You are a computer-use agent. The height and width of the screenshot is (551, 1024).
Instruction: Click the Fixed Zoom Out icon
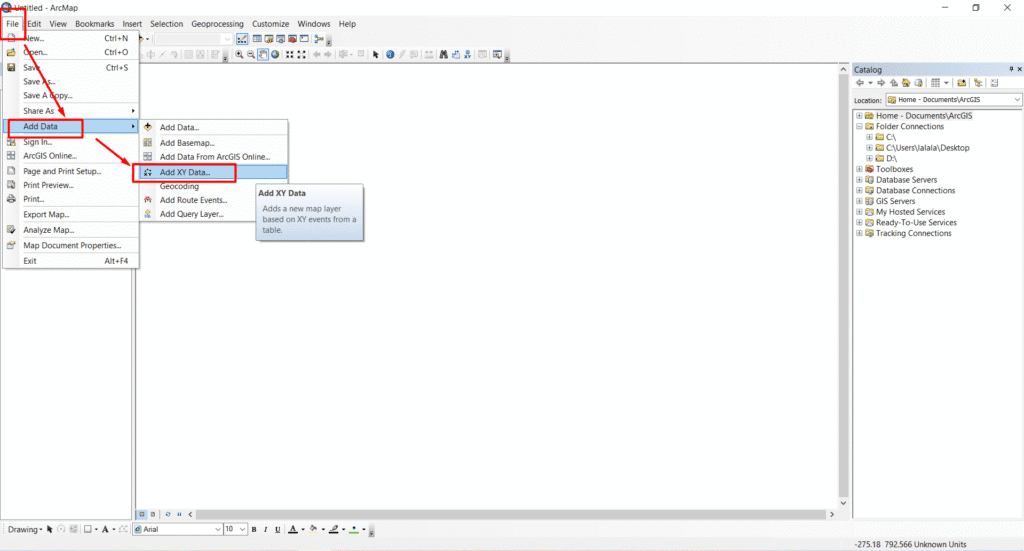pos(301,55)
